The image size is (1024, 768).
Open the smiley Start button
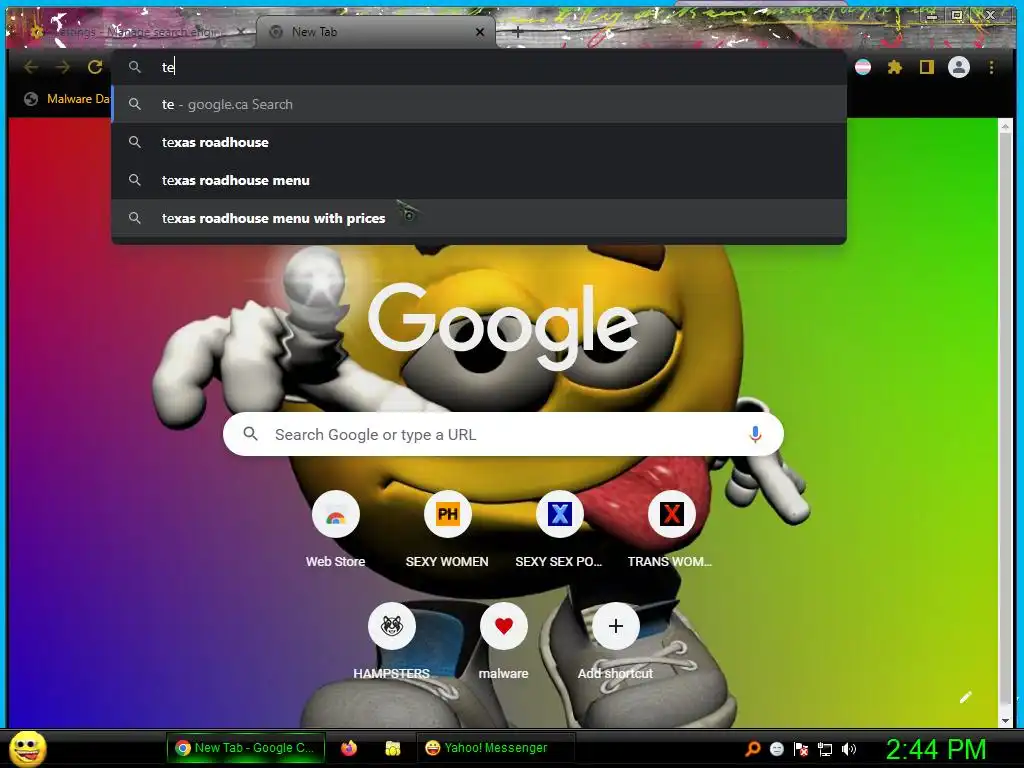coord(28,748)
